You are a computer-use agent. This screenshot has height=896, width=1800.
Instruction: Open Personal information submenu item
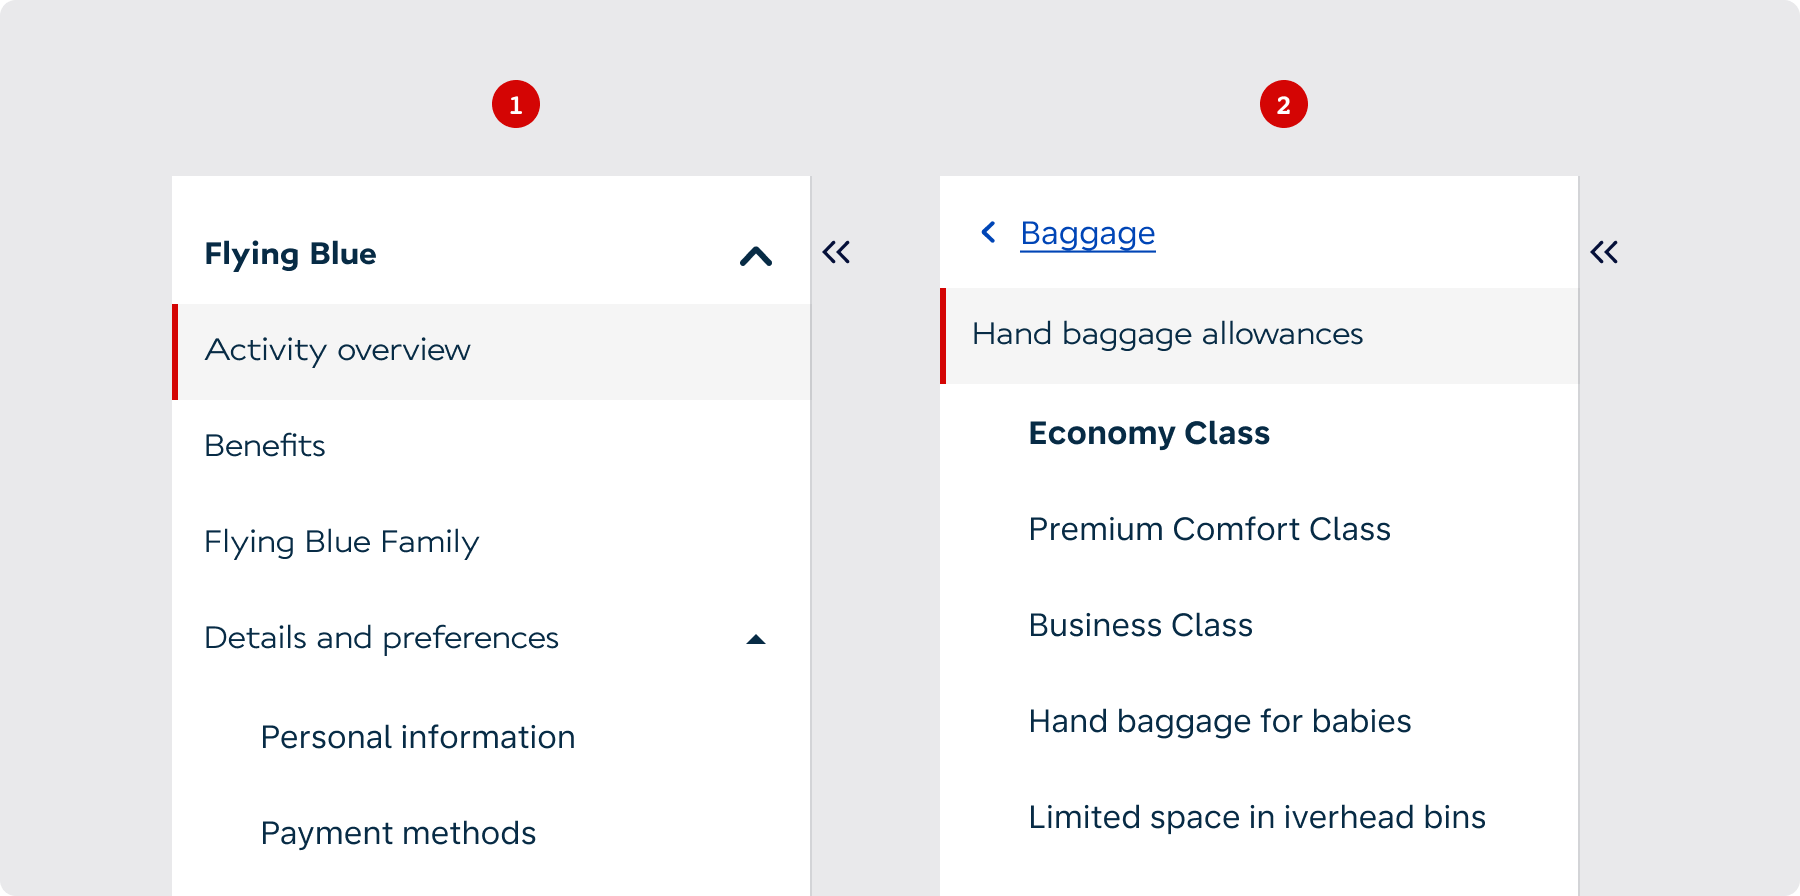pyautogui.click(x=418, y=737)
